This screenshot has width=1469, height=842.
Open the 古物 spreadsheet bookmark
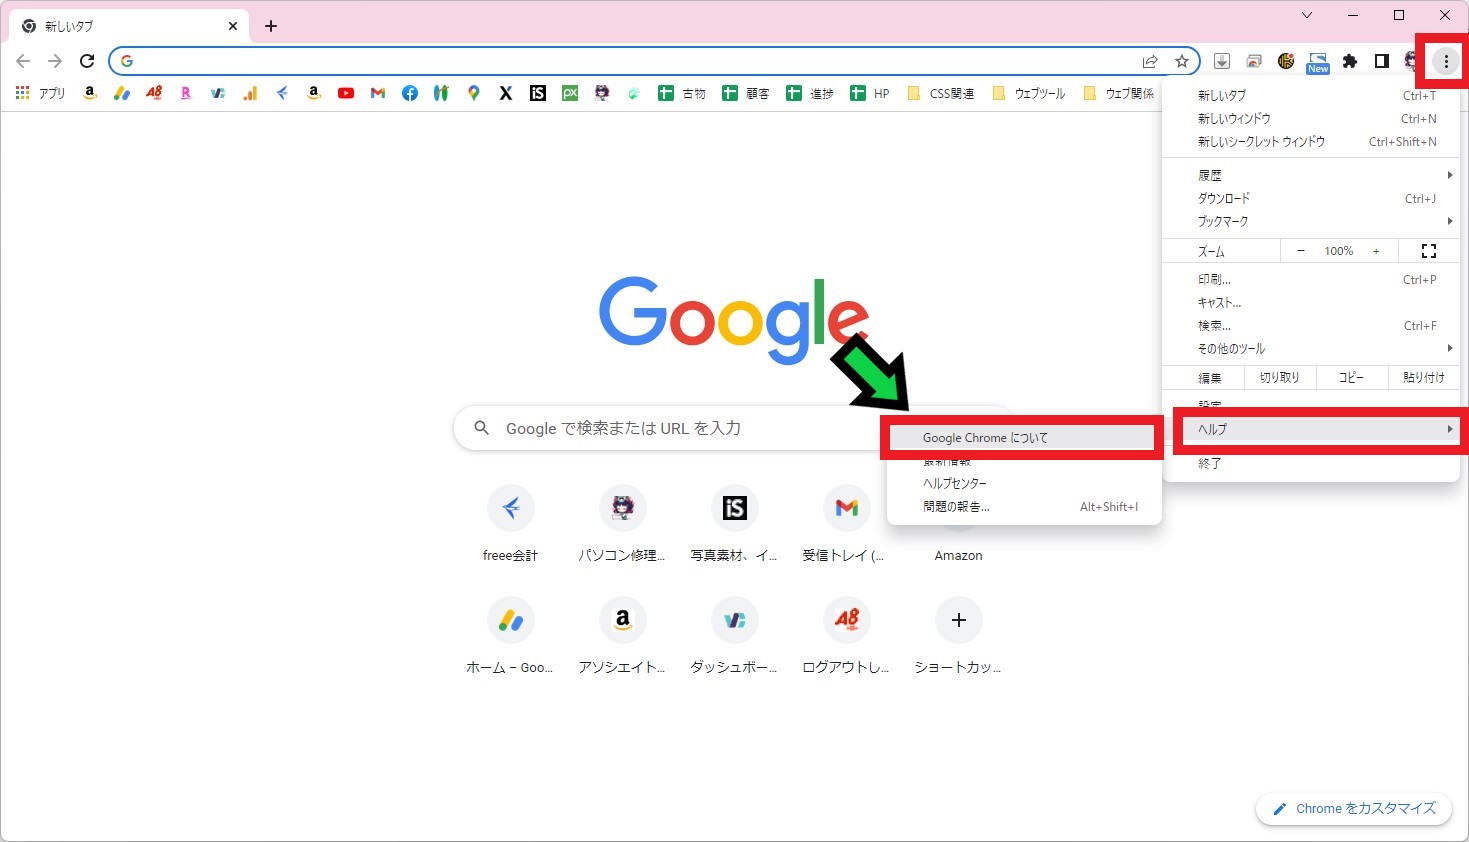682,93
